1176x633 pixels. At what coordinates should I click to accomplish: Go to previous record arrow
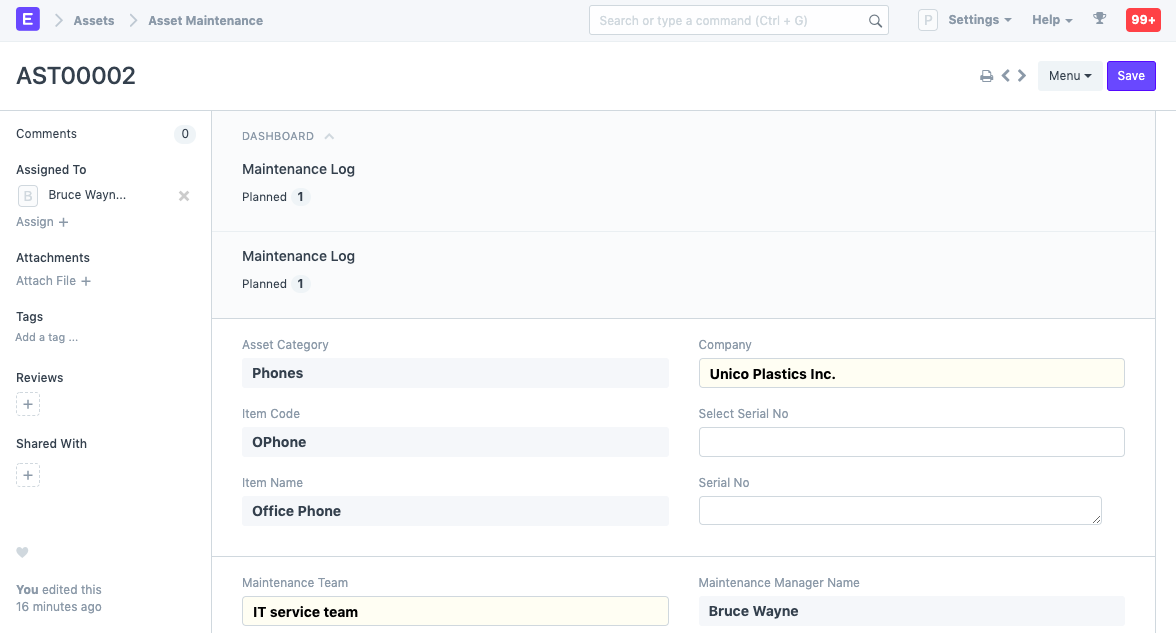click(x=1006, y=75)
